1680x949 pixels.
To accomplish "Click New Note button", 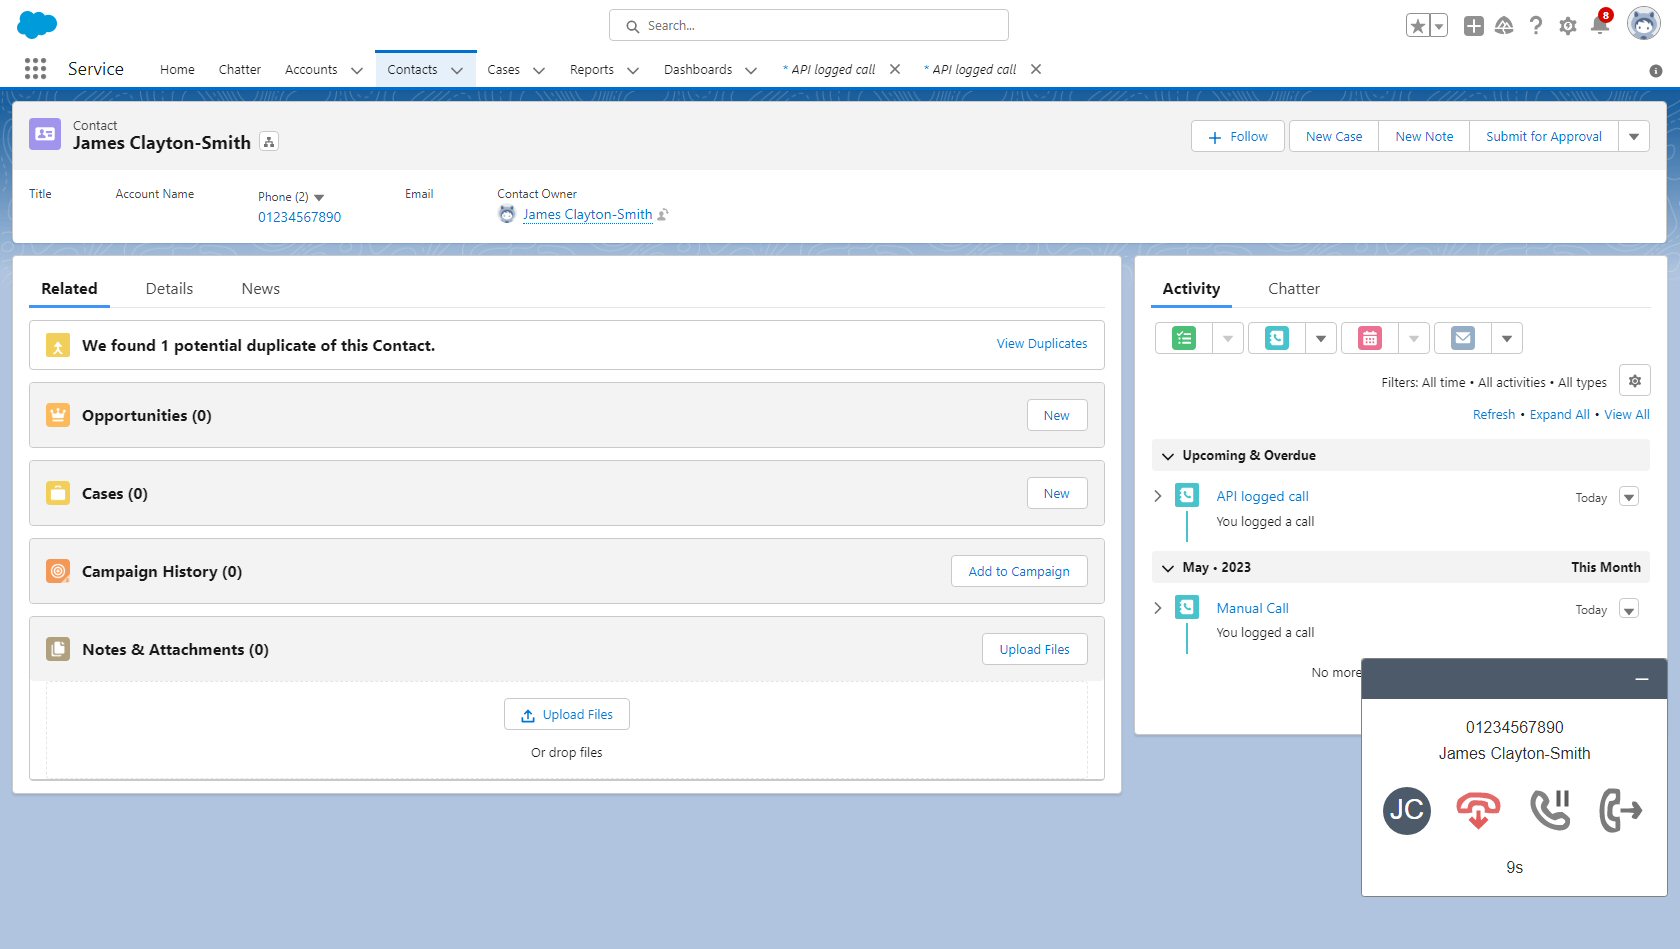I will 1424,137.
